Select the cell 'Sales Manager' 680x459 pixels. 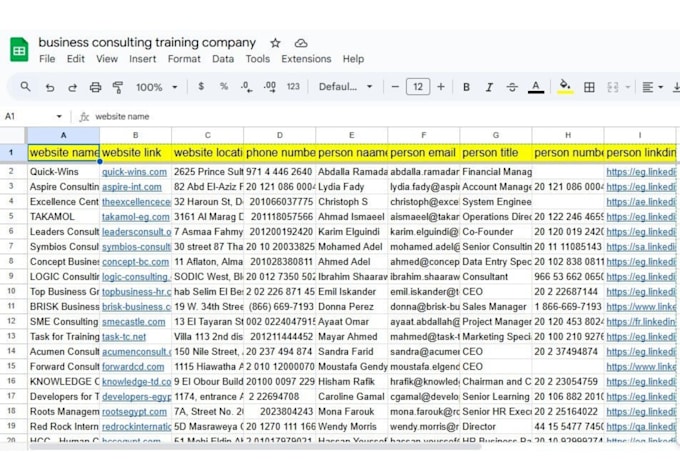[496, 307]
